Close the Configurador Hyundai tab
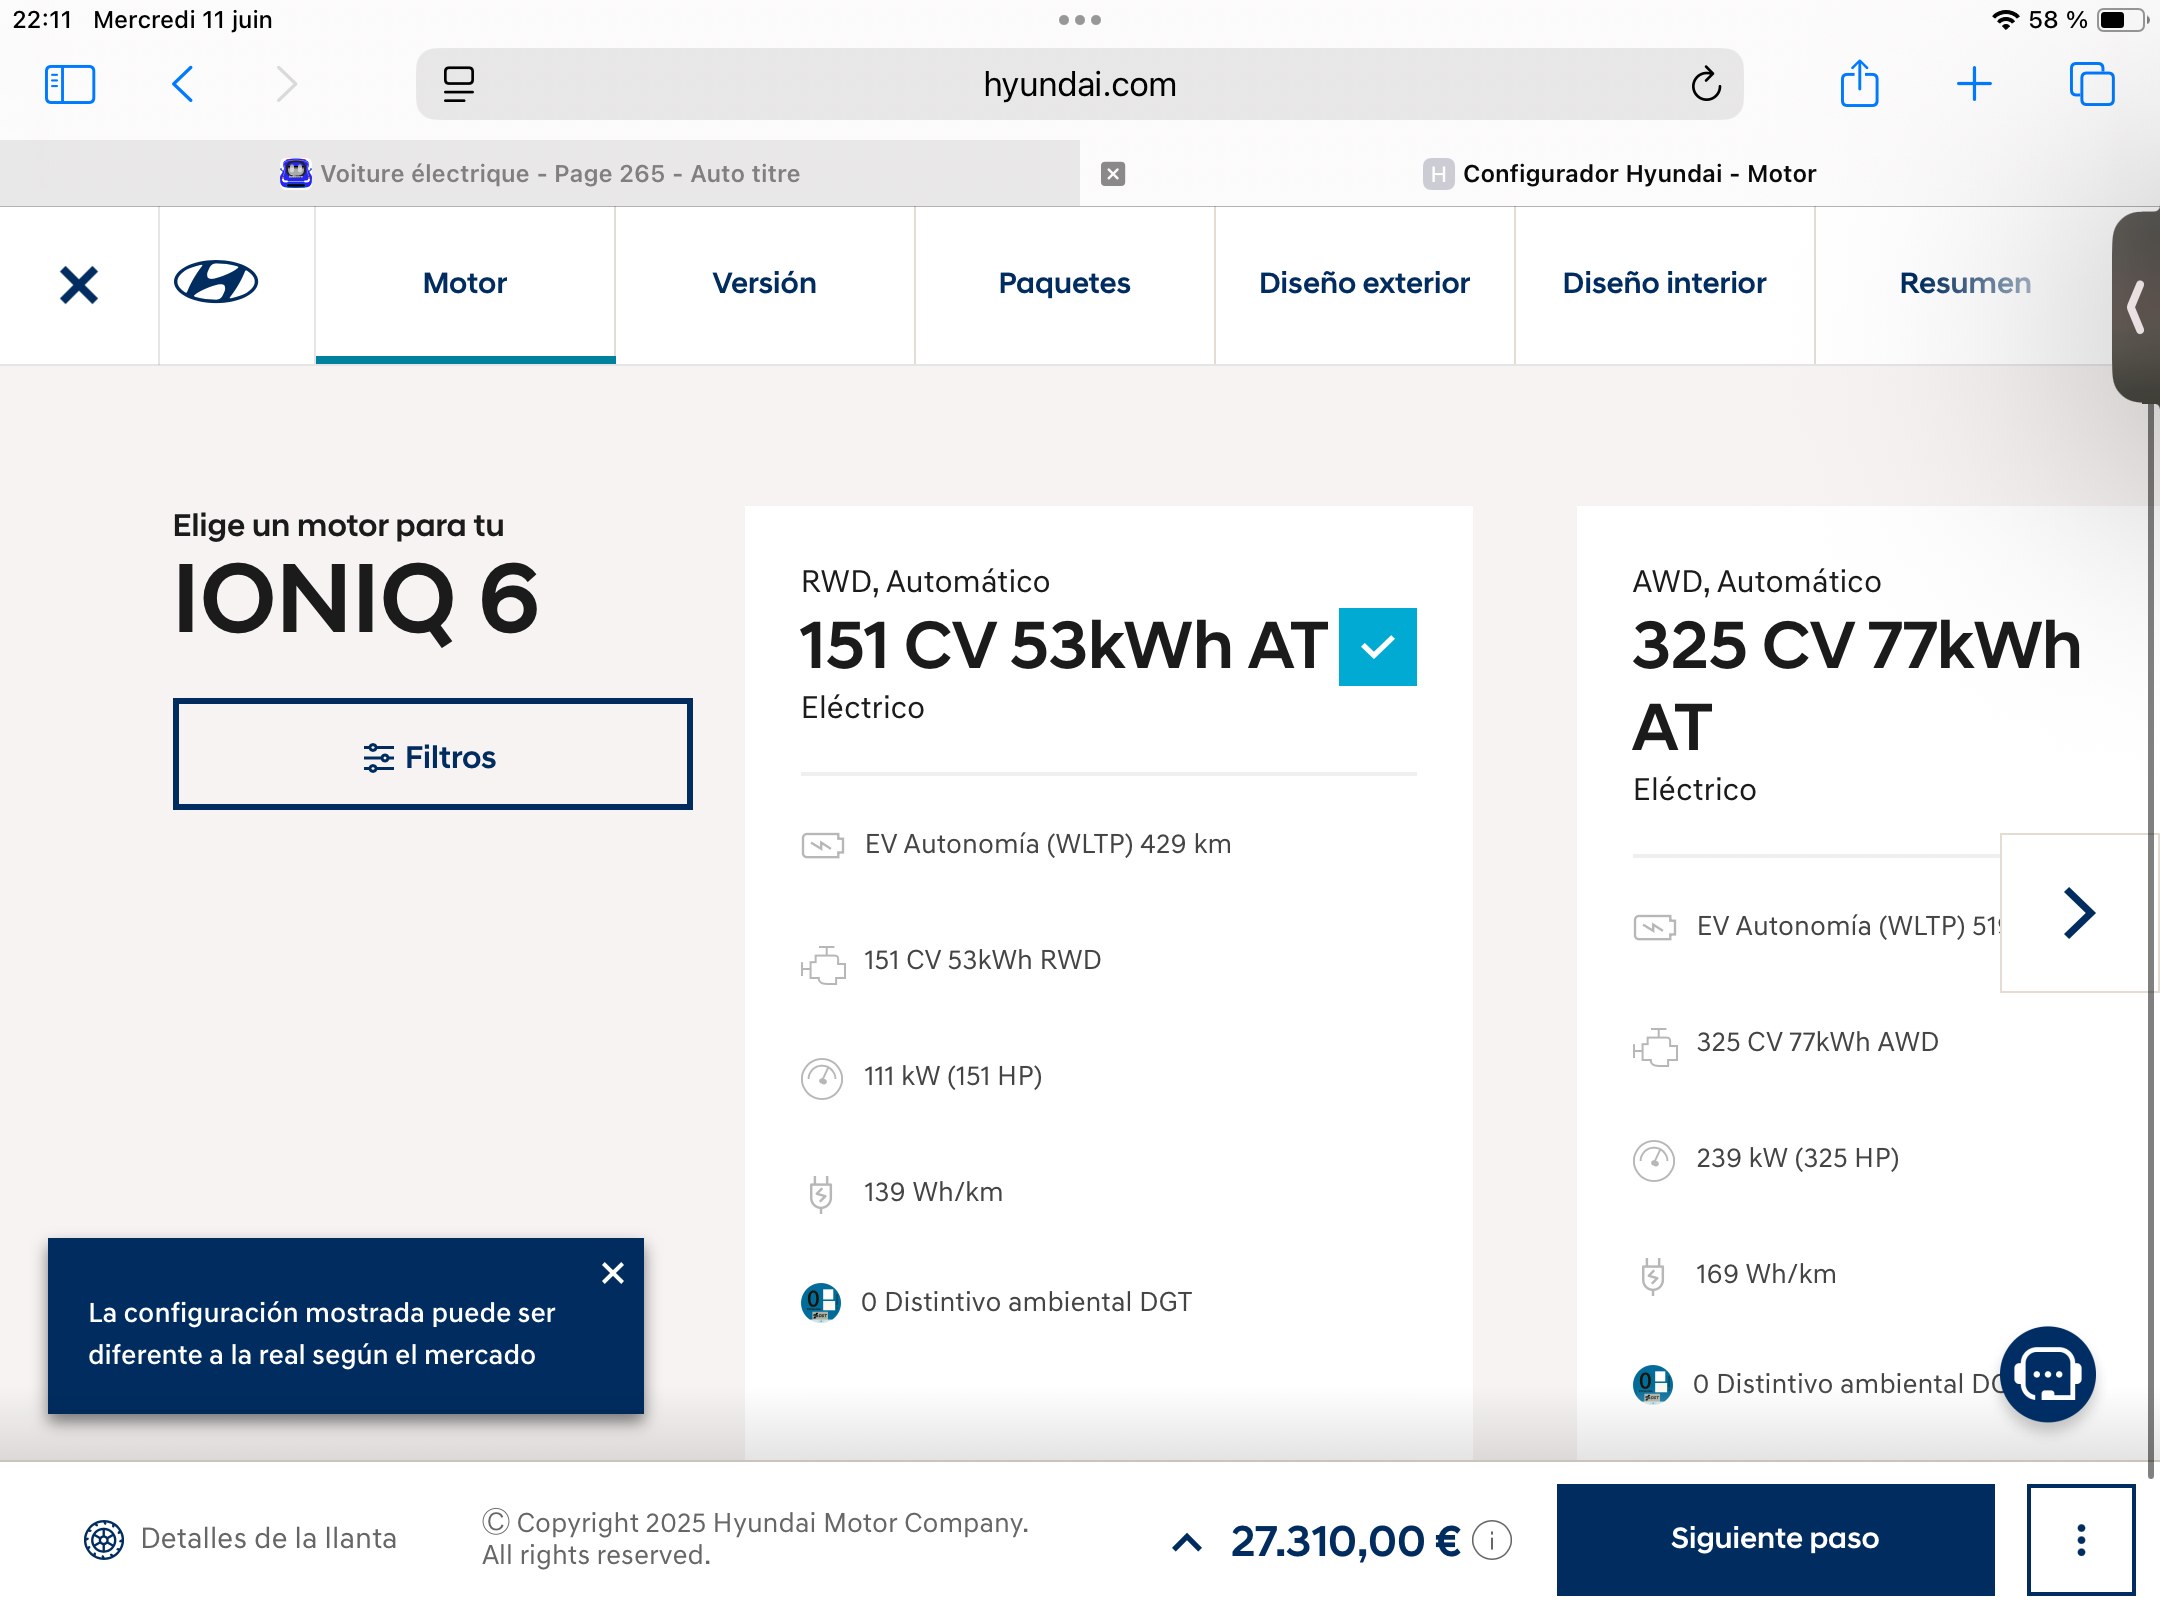 (x=1113, y=174)
